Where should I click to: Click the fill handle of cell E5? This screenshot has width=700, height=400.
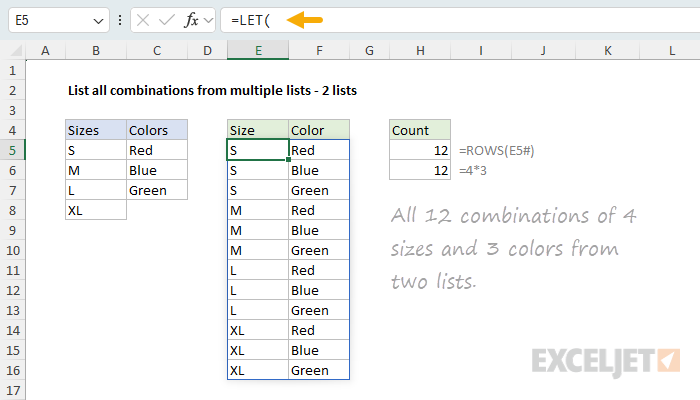coord(288,160)
